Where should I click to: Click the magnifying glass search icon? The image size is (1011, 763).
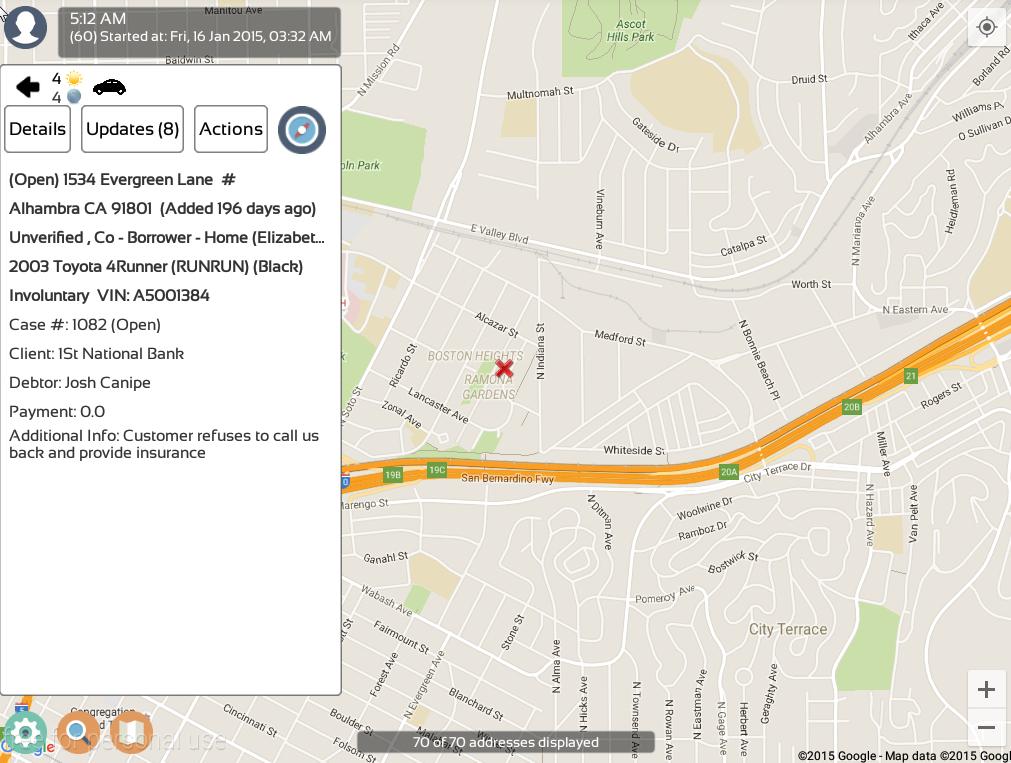pyautogui.click(x=77, y=733)
